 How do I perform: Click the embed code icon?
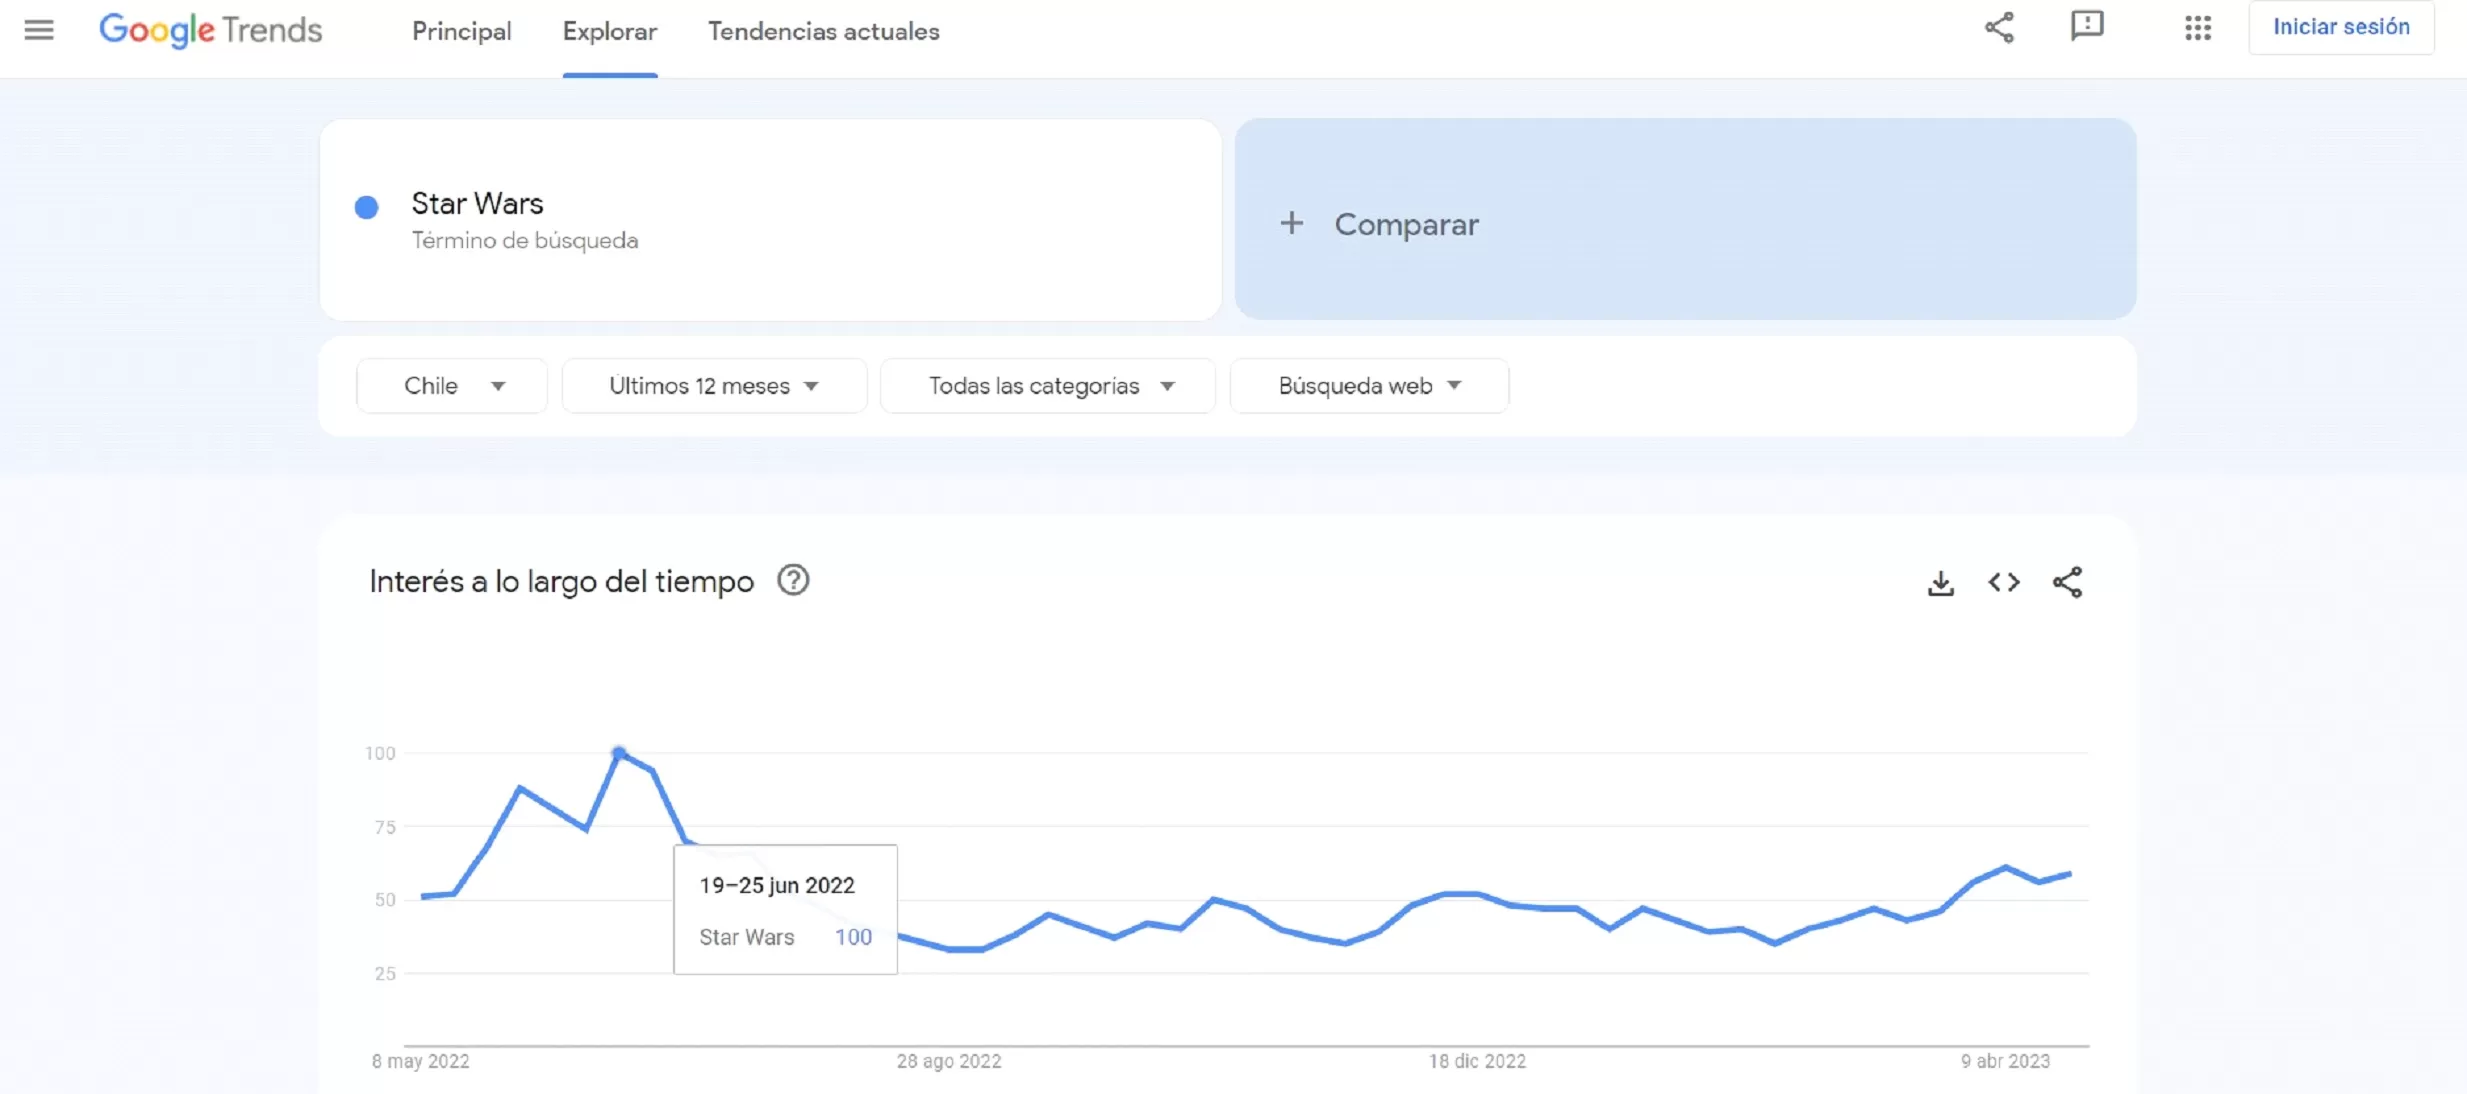[2004, 583]
